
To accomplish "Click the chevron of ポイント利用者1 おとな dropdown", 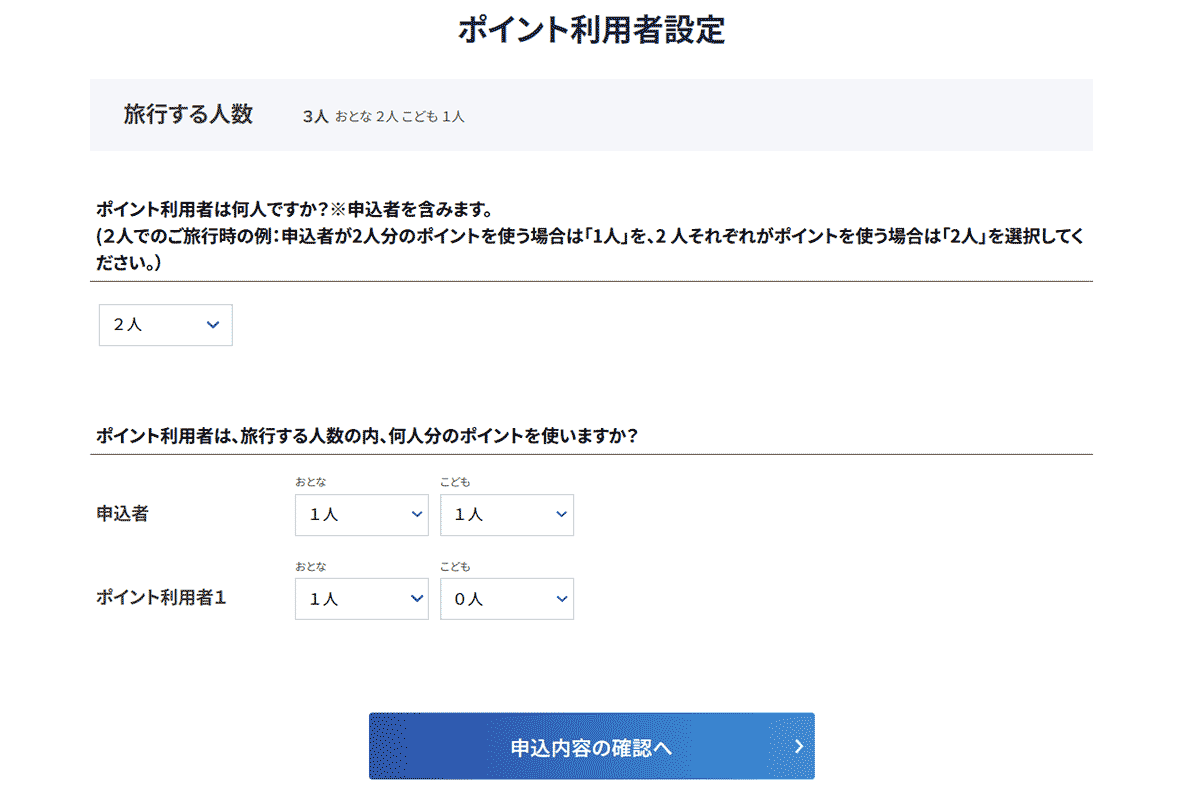I will (417, 598).
